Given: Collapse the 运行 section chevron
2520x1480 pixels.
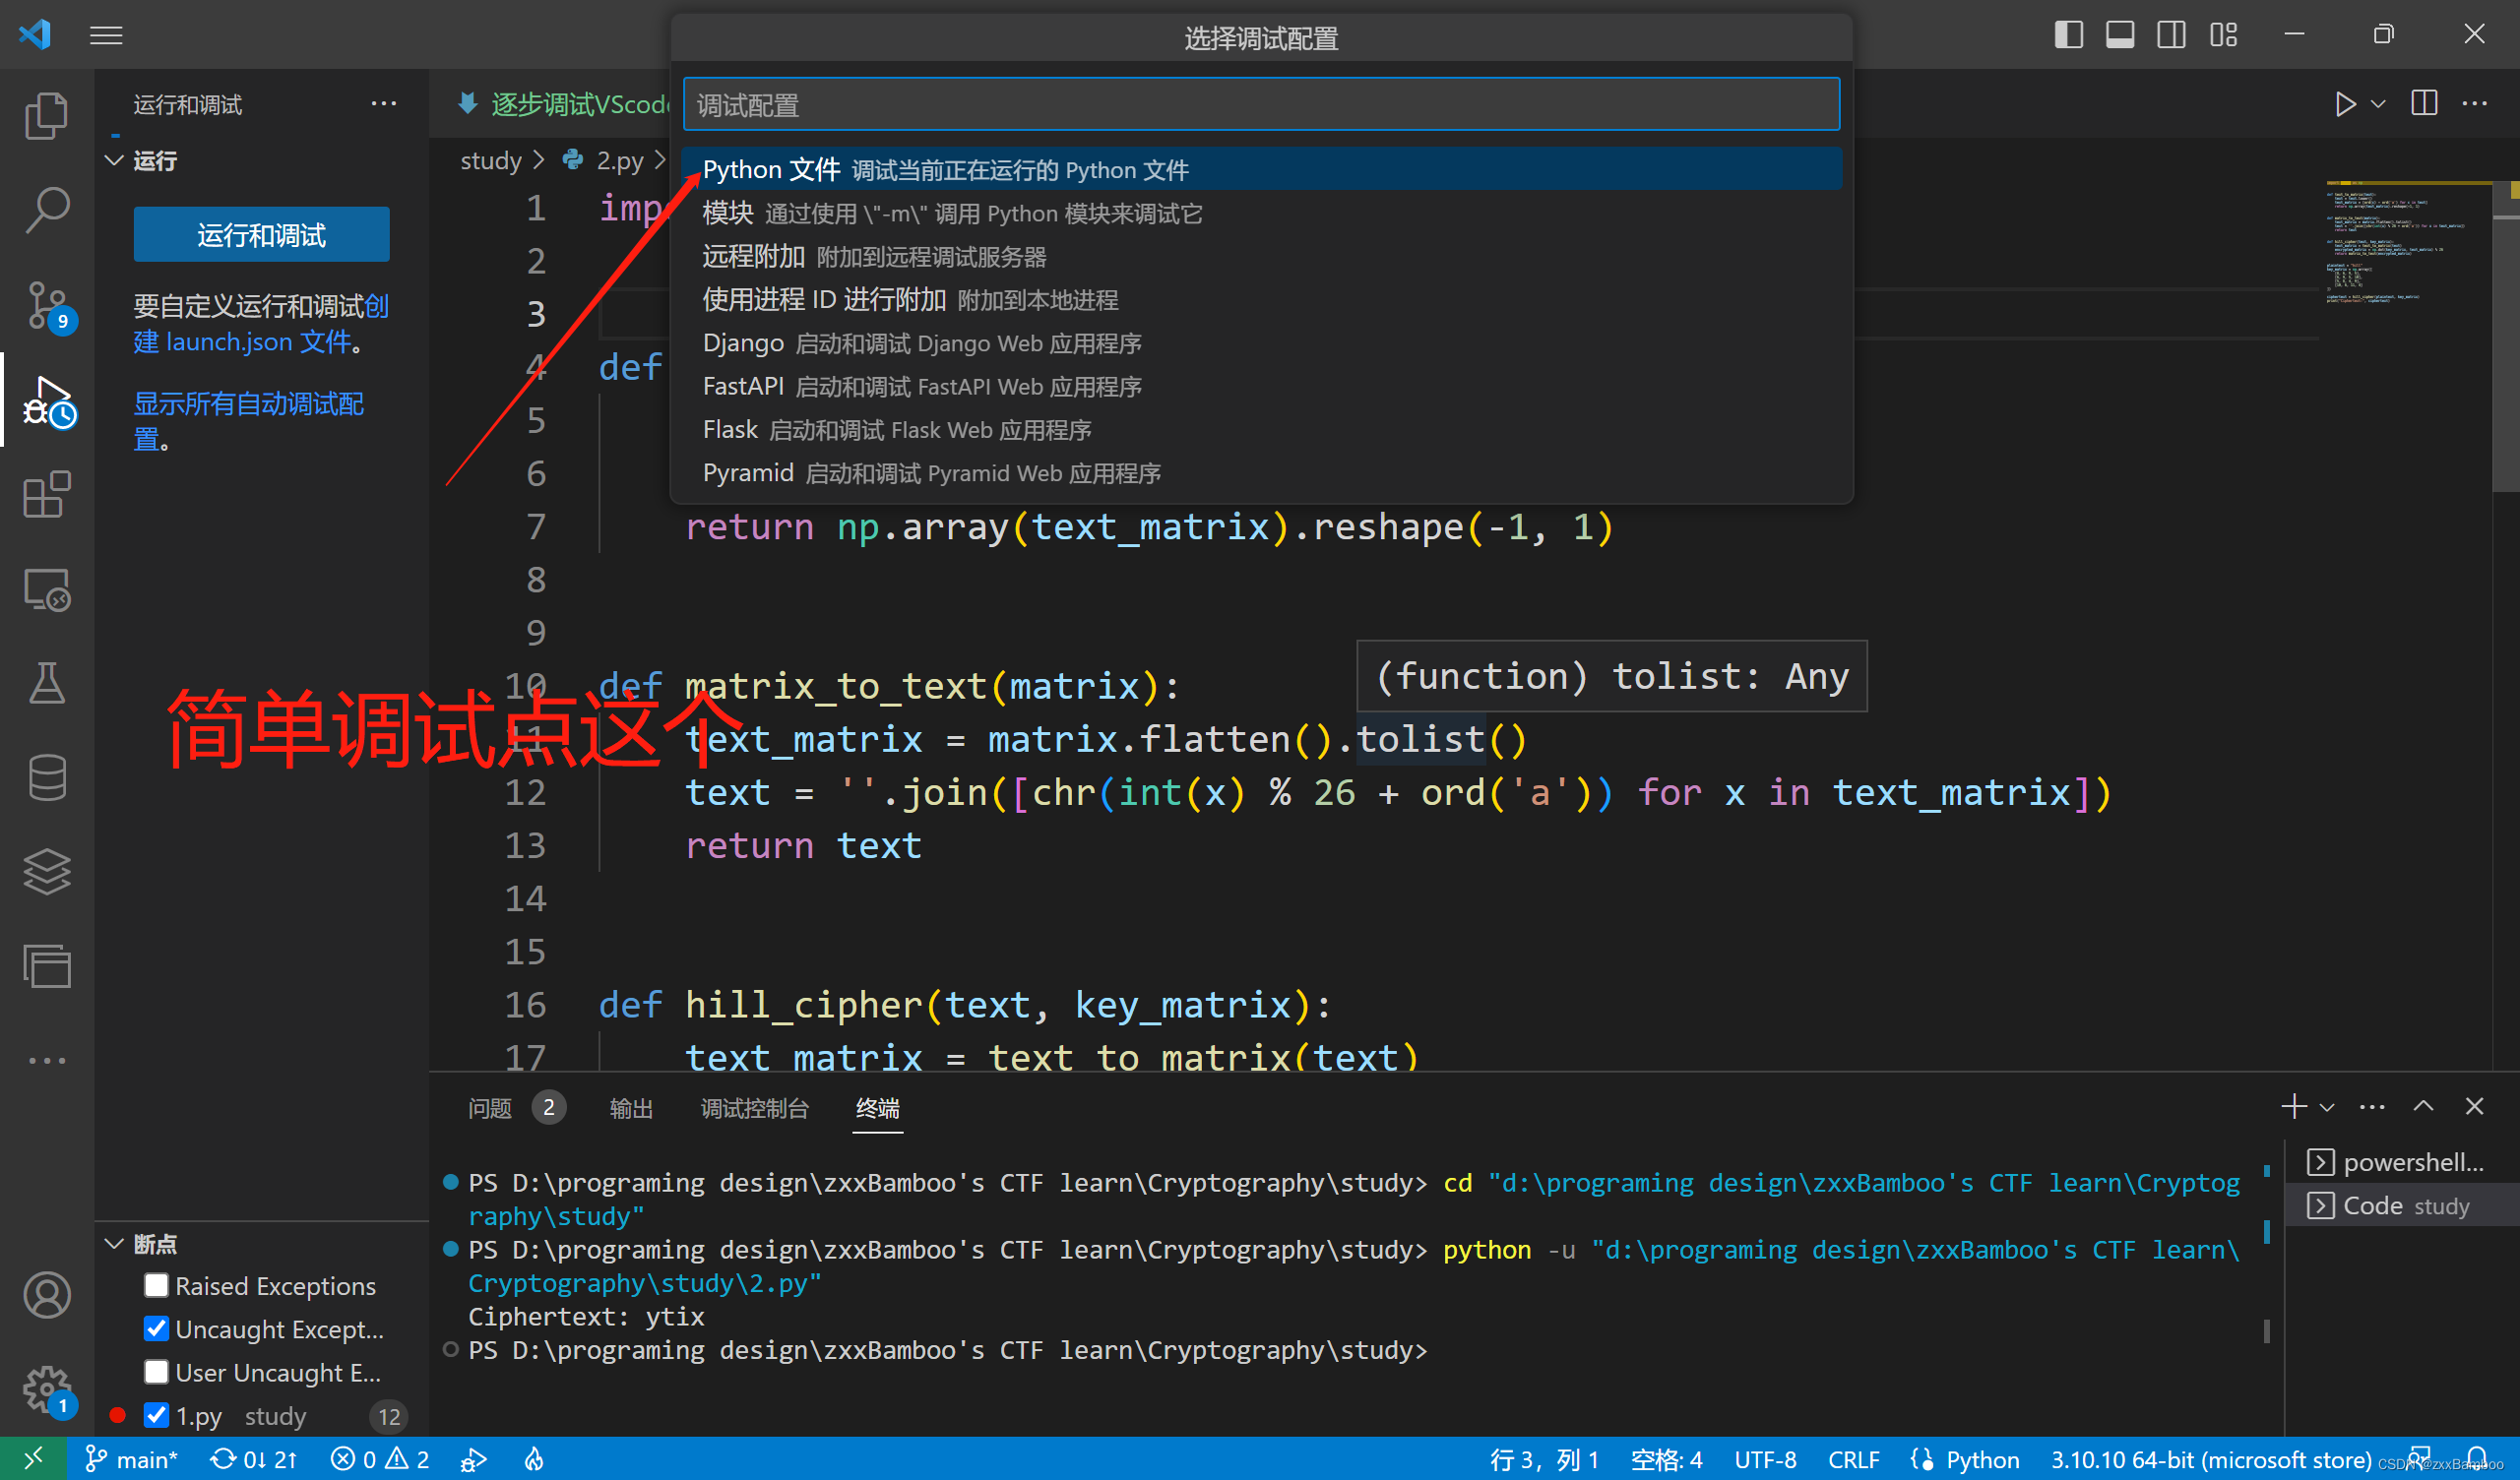Looking at the screenshot, I should click(x=114, y=161).
